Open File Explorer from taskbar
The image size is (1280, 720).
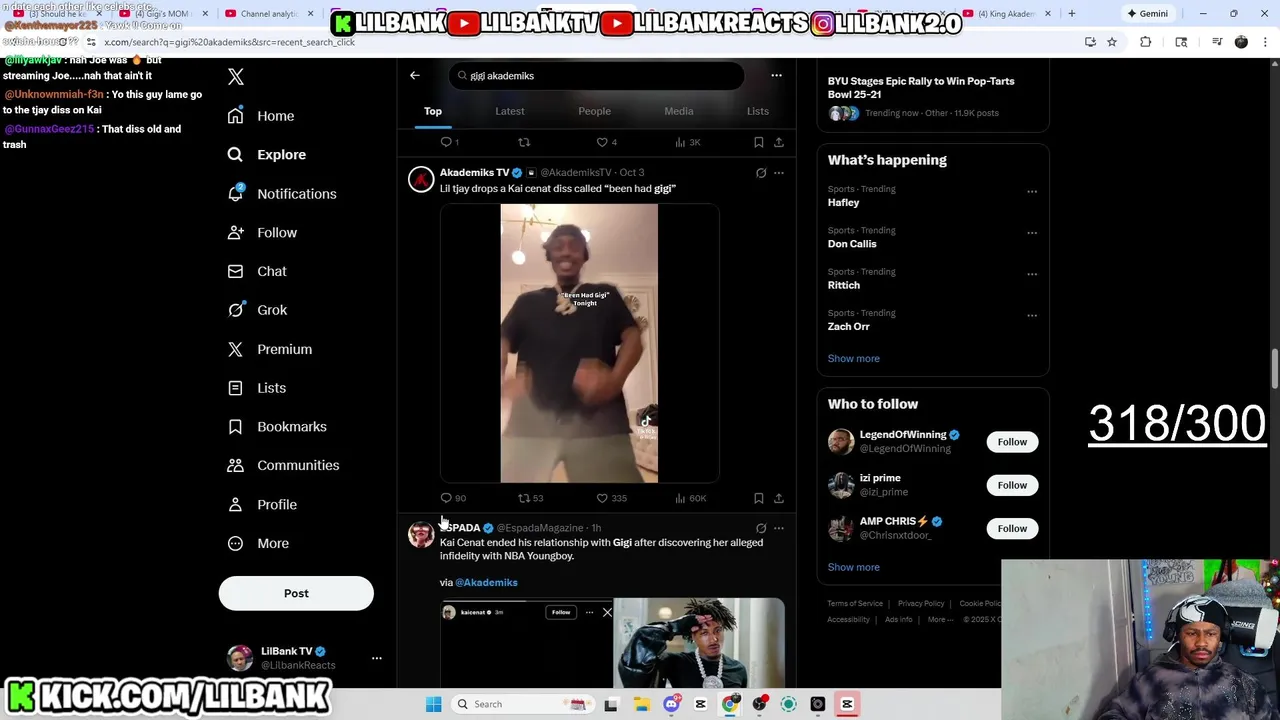pos(641,704)
